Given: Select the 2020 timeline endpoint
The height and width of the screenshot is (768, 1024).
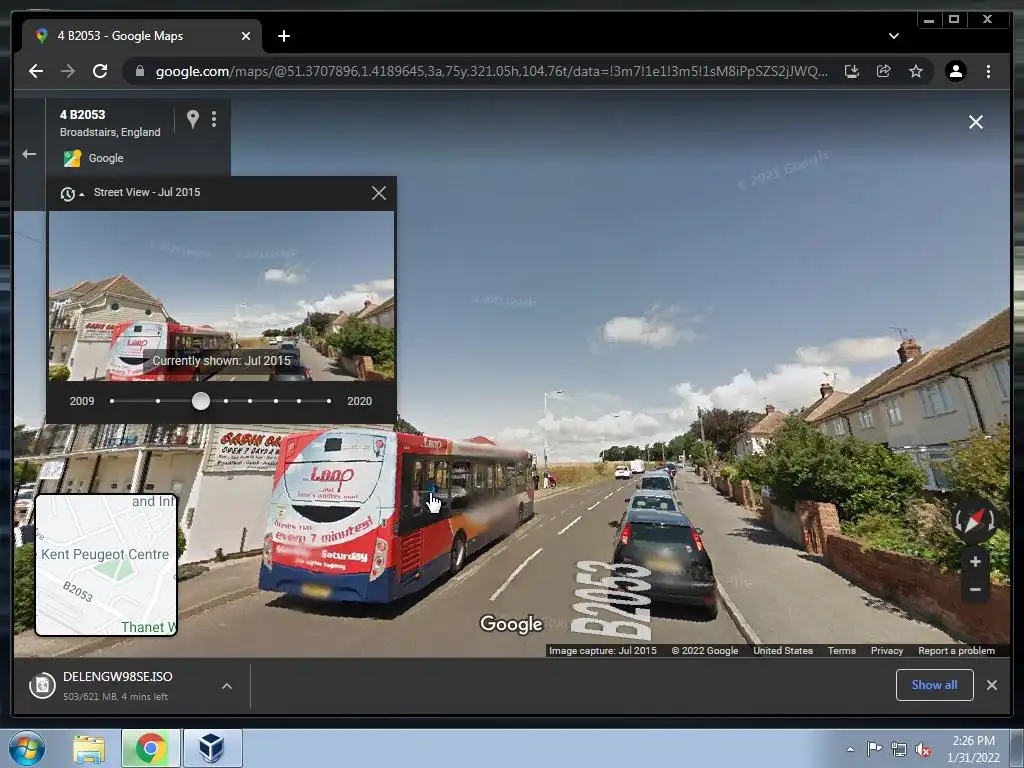Looking at the screenshot, I should (329, 401).
